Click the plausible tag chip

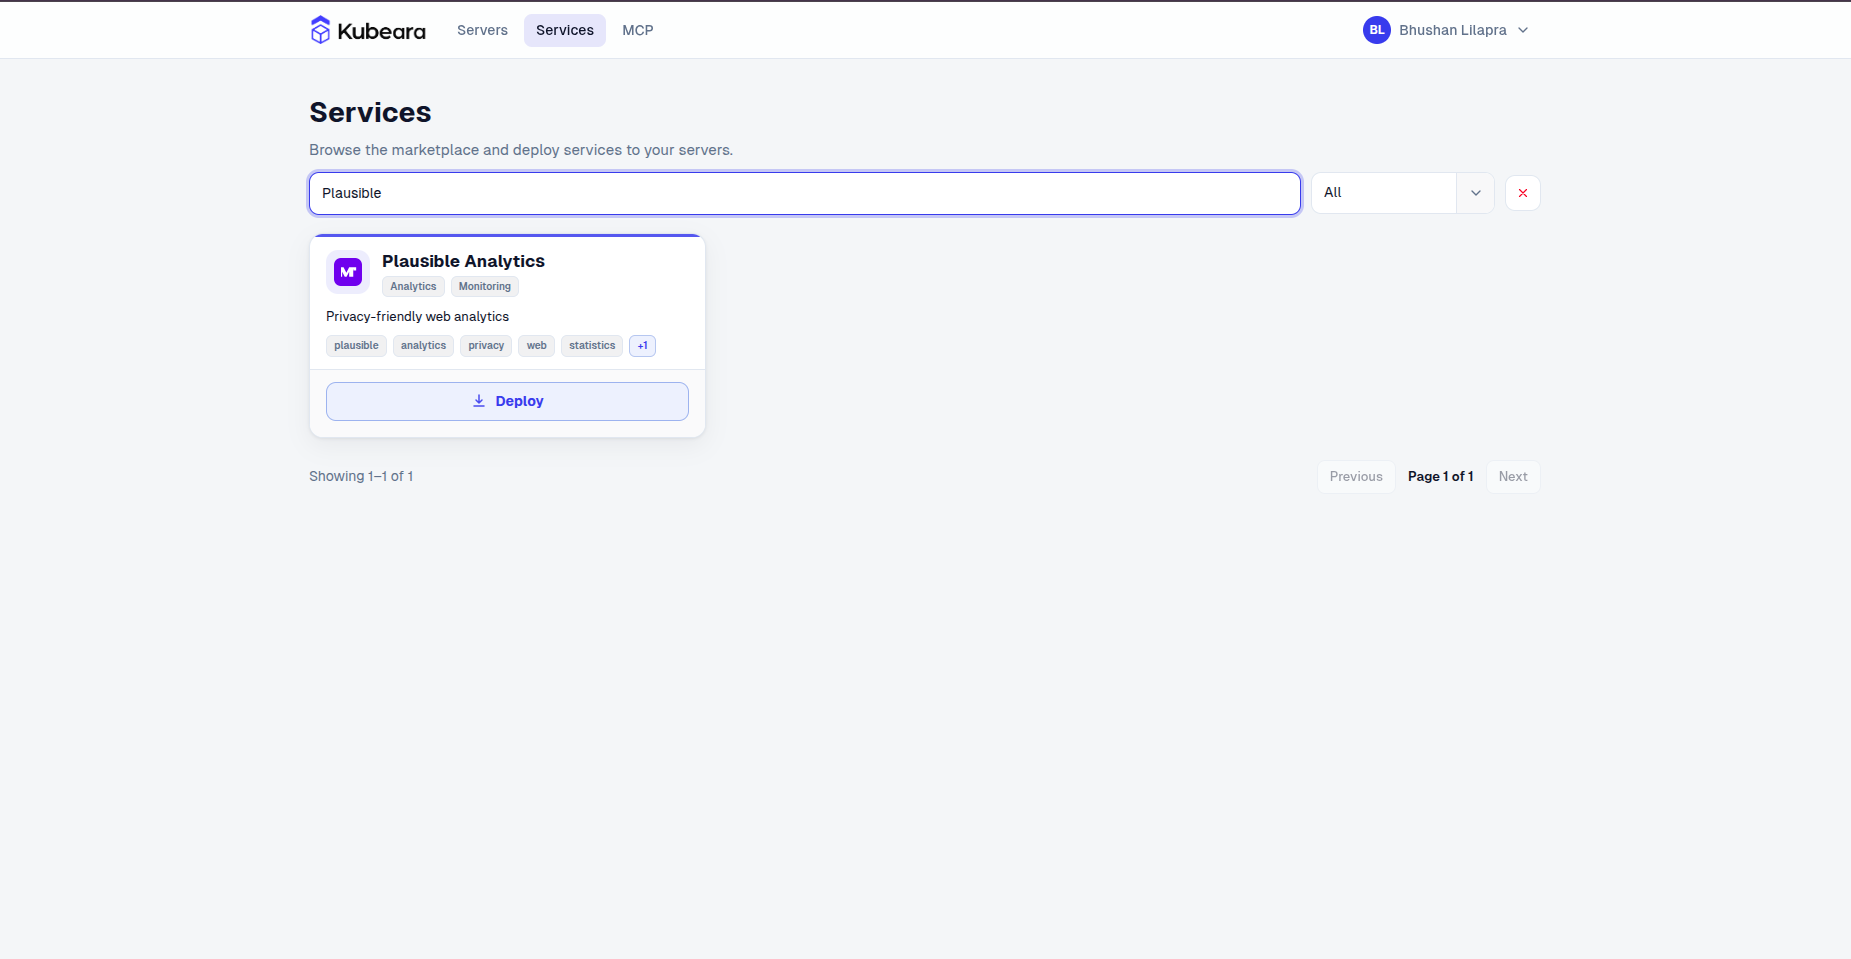click(x=356, y=346)
